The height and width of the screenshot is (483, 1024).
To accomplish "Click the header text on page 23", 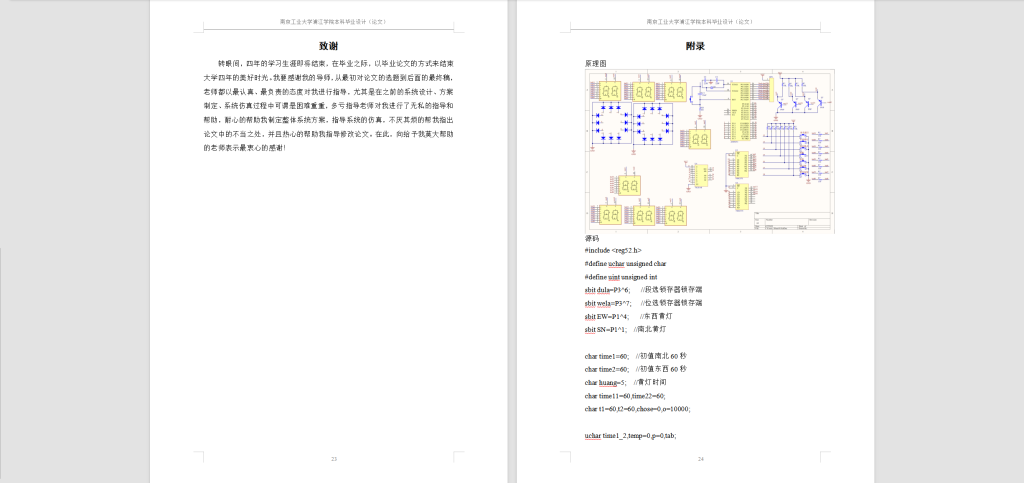I will 334,22.
